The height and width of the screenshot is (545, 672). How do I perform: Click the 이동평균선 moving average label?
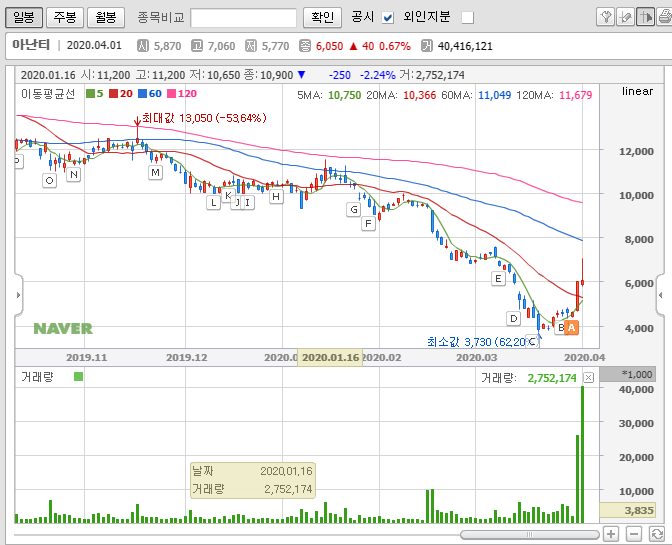[48, 93]
